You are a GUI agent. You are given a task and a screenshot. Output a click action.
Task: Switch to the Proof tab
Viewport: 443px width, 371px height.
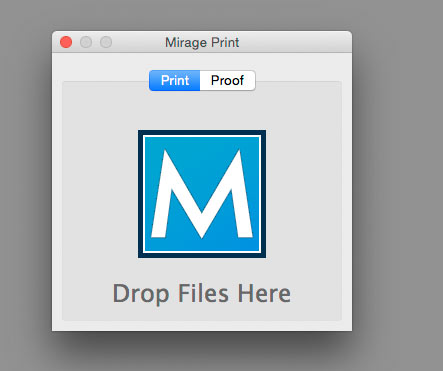(x=228, y=80)
